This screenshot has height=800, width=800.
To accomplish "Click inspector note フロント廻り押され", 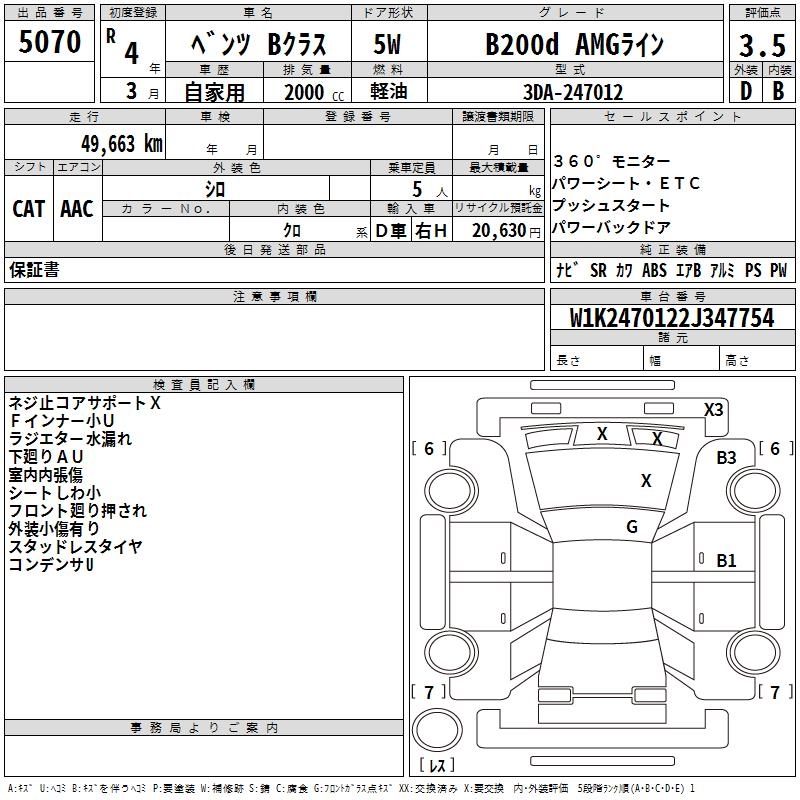I will pos(78,511).
